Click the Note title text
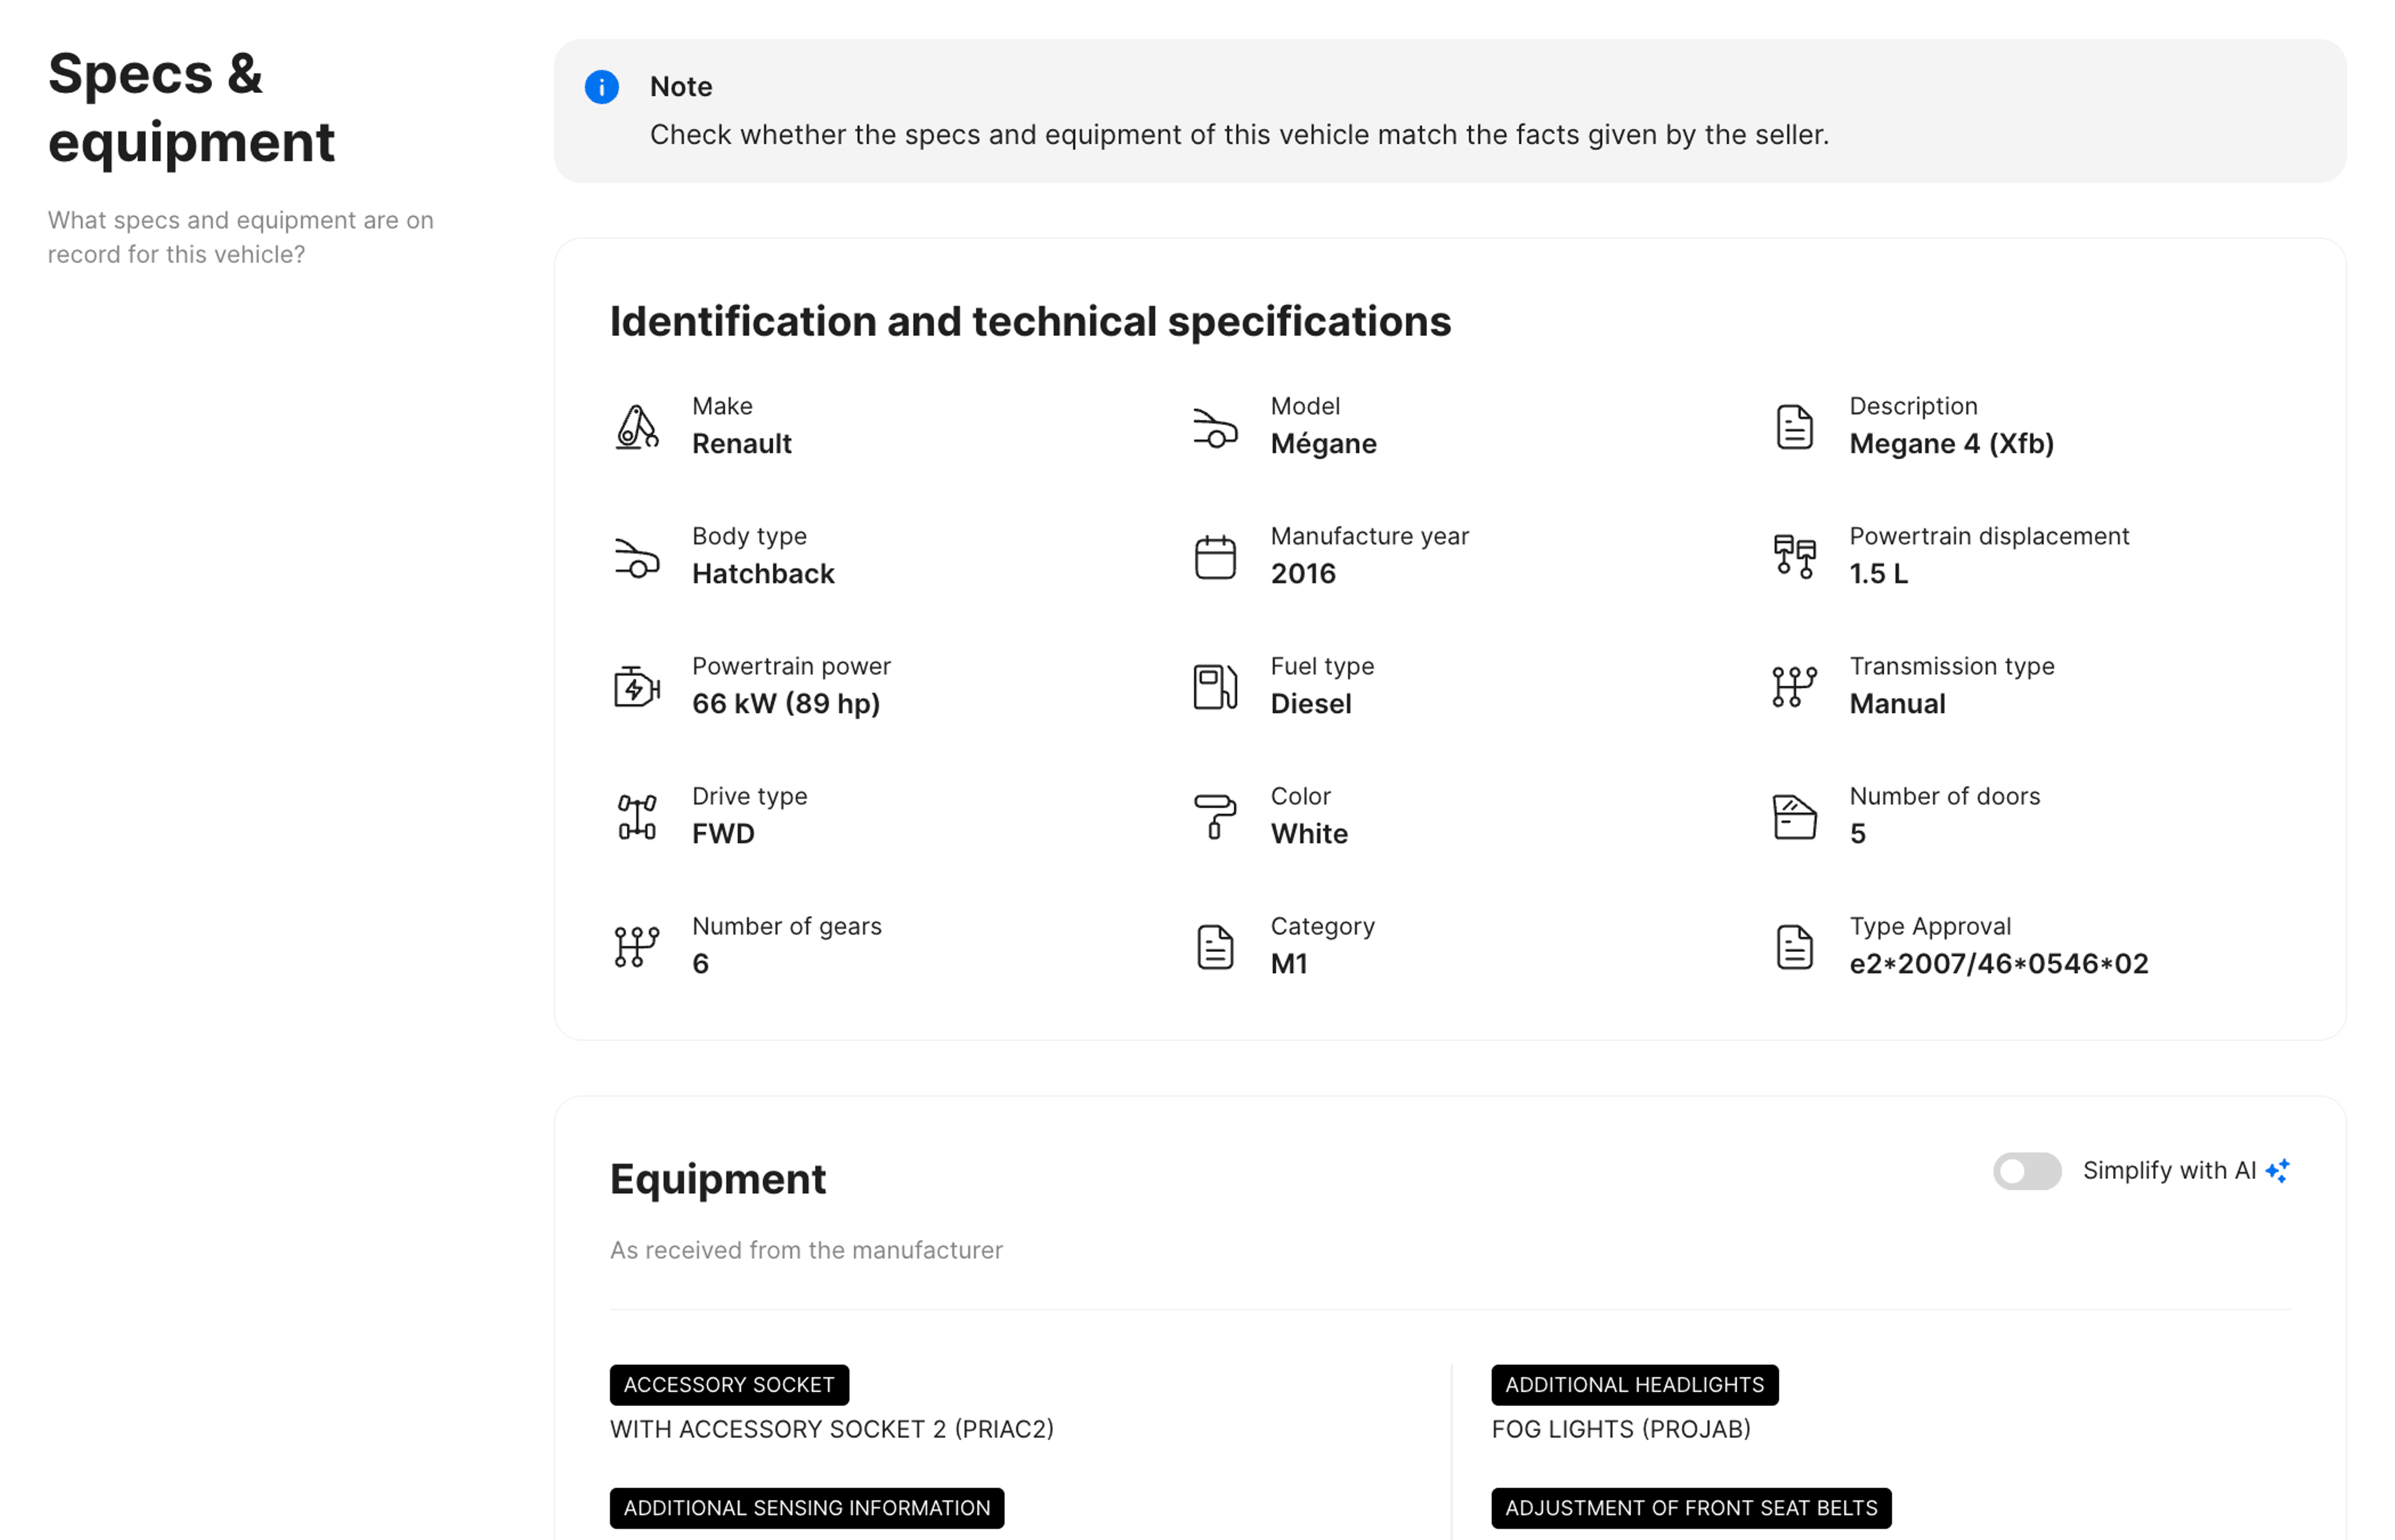 (681, 87)
